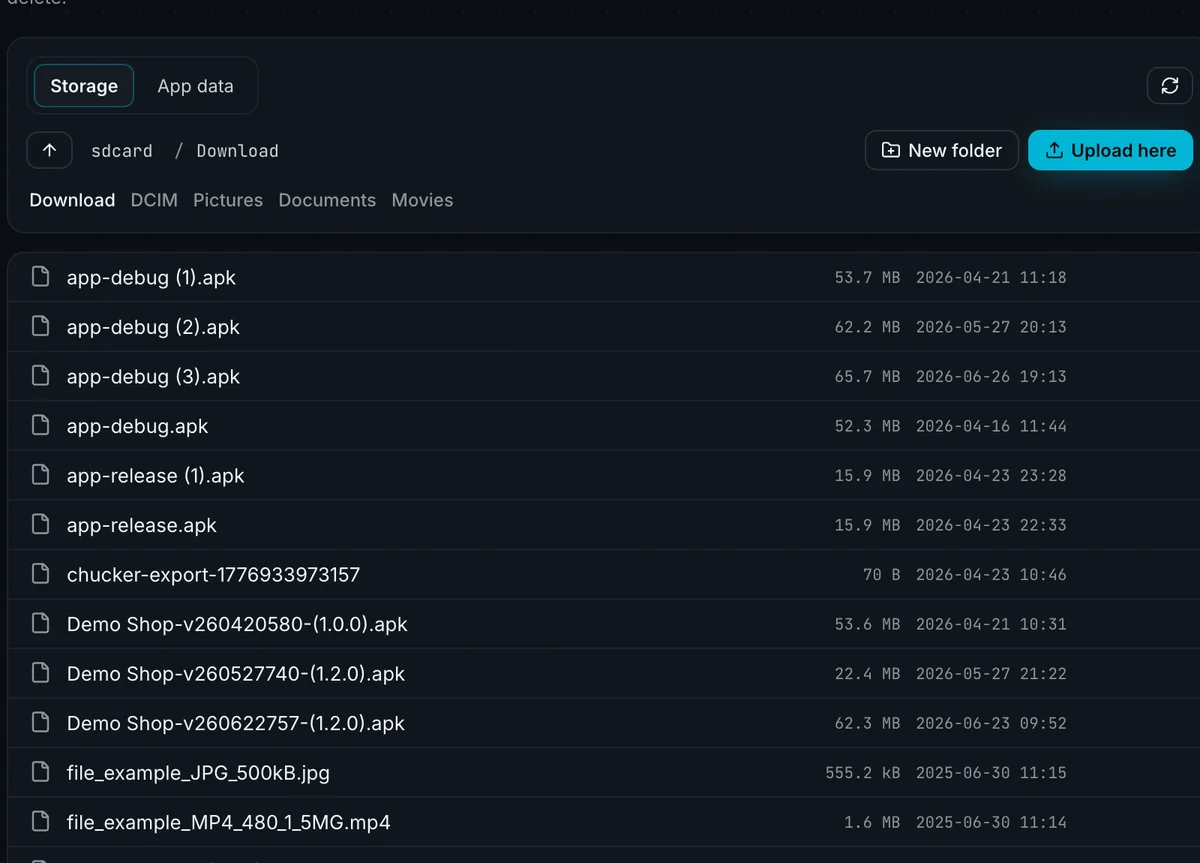Select file name app-release (1).apk
The height and width of the screenshot is (863, 1200).
tap(155, 475)
